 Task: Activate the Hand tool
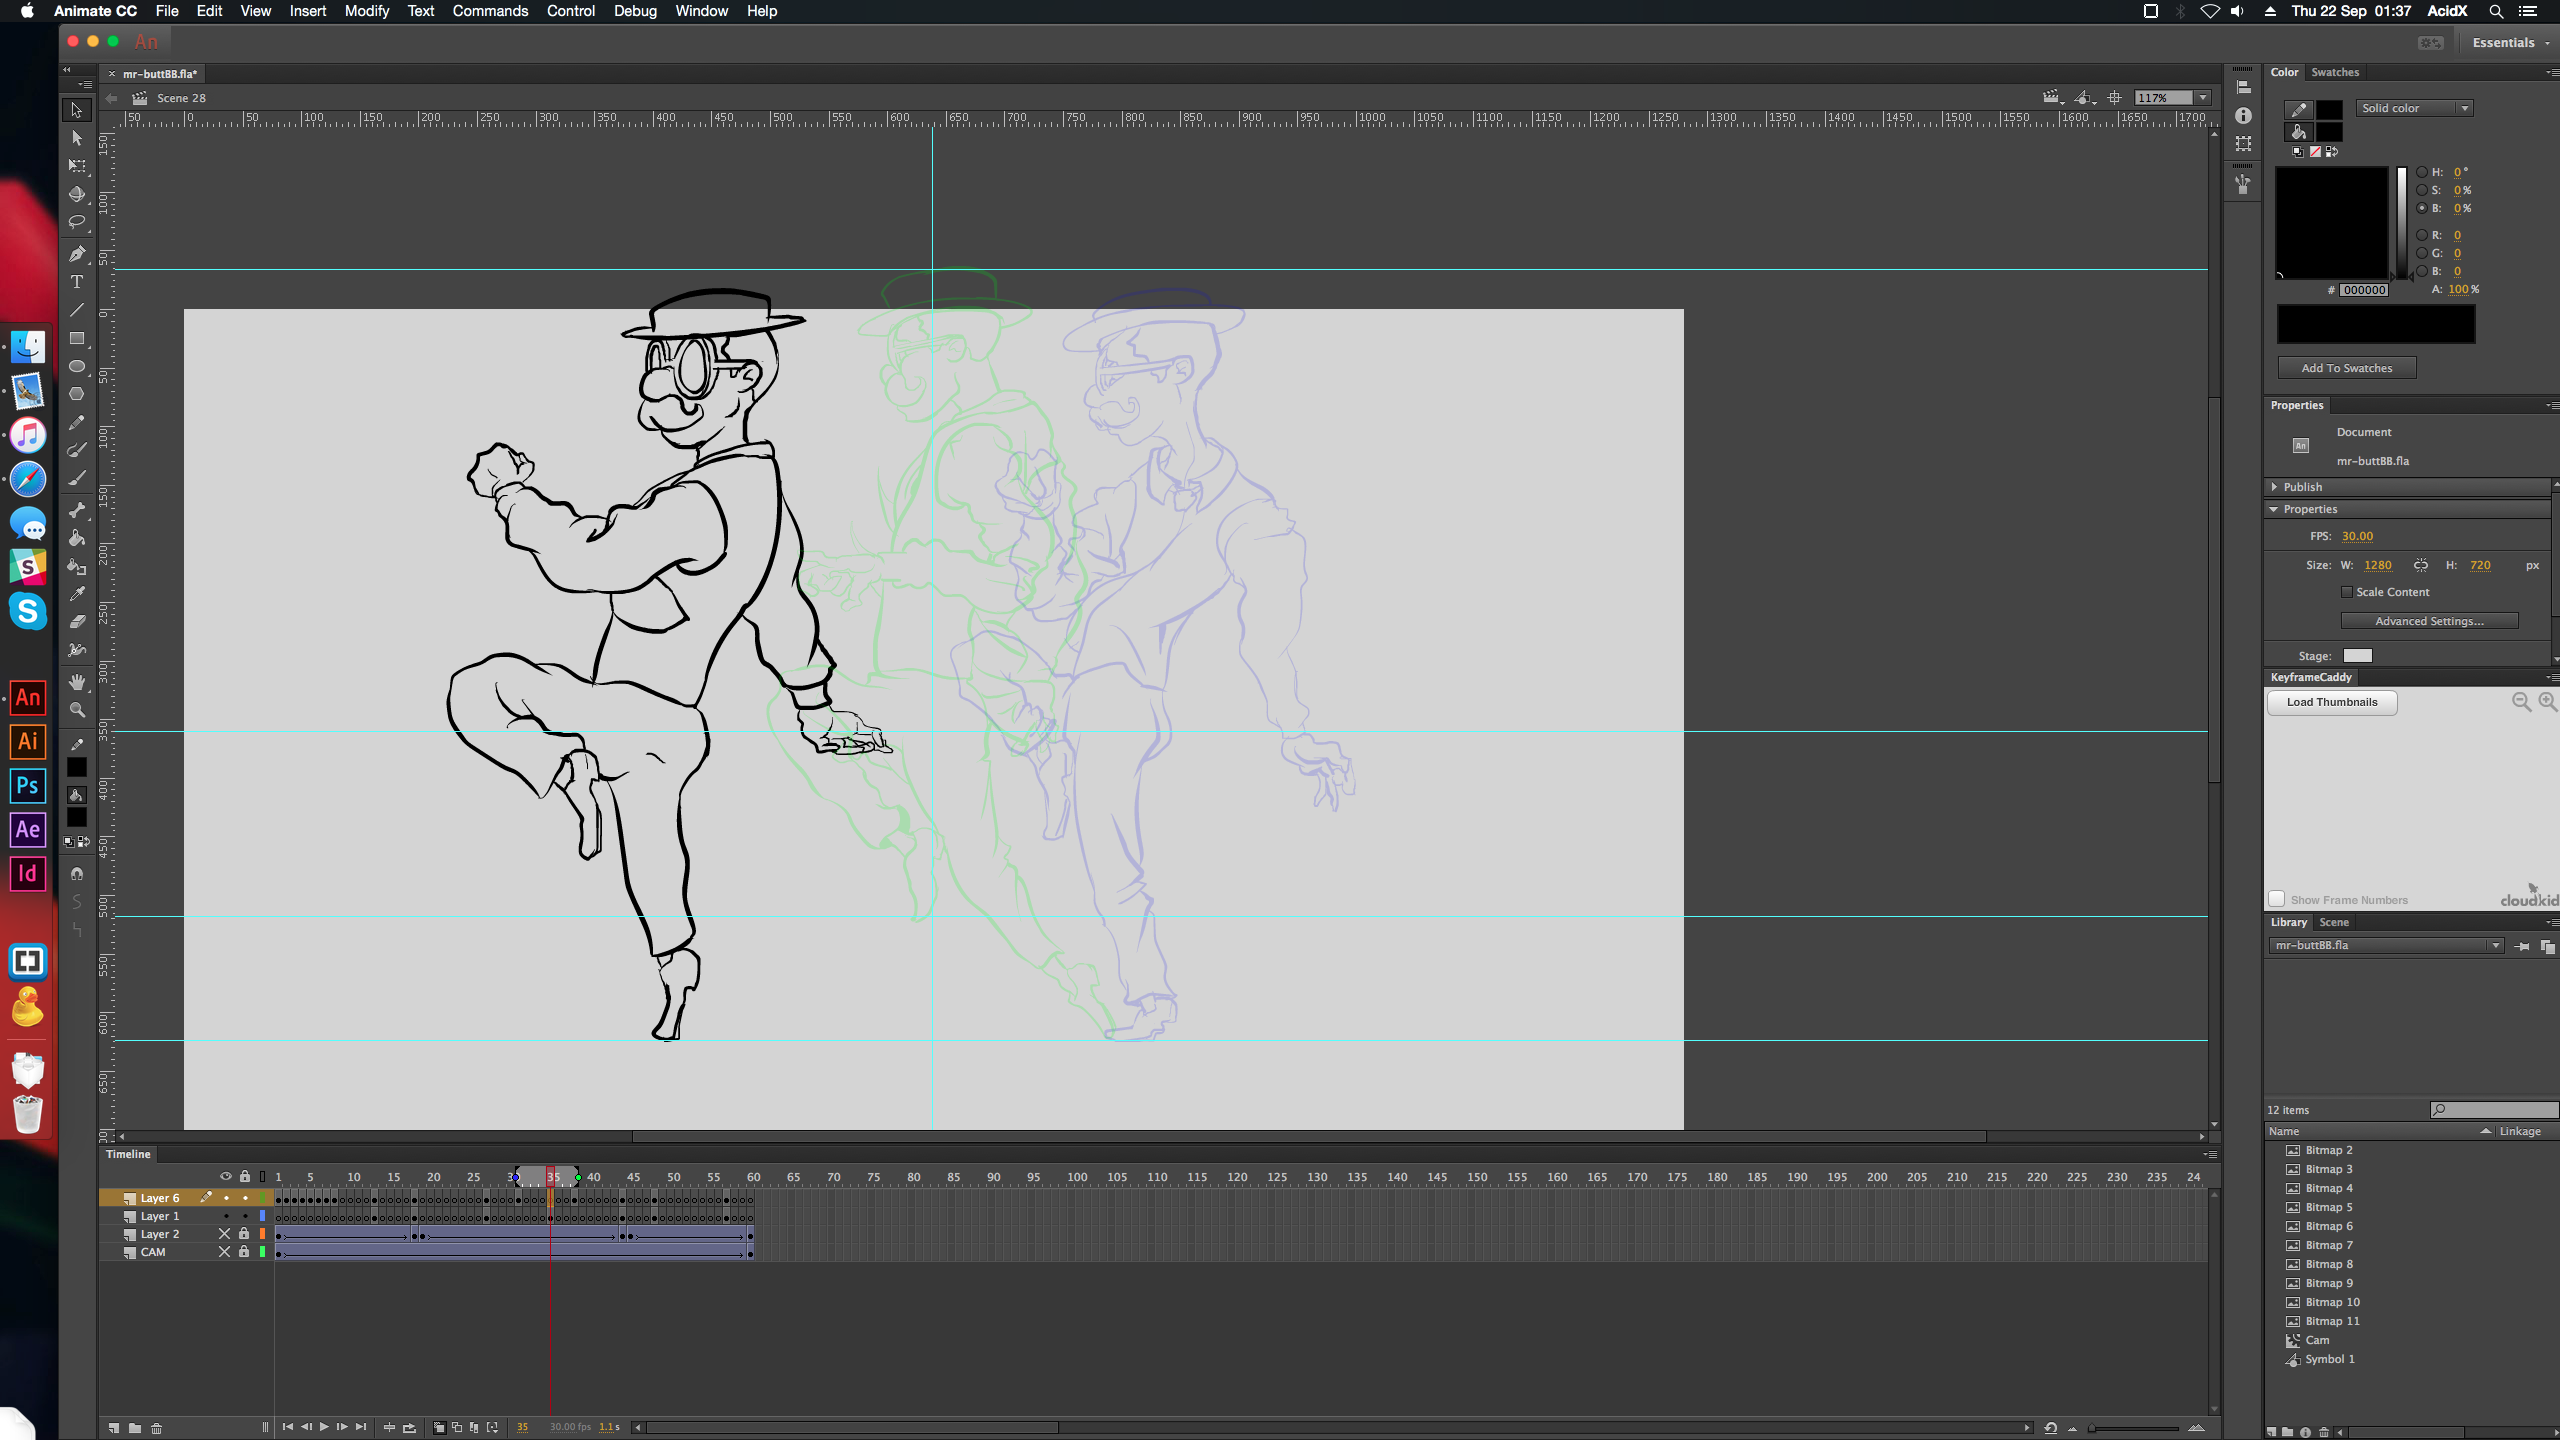click(77, 682)
